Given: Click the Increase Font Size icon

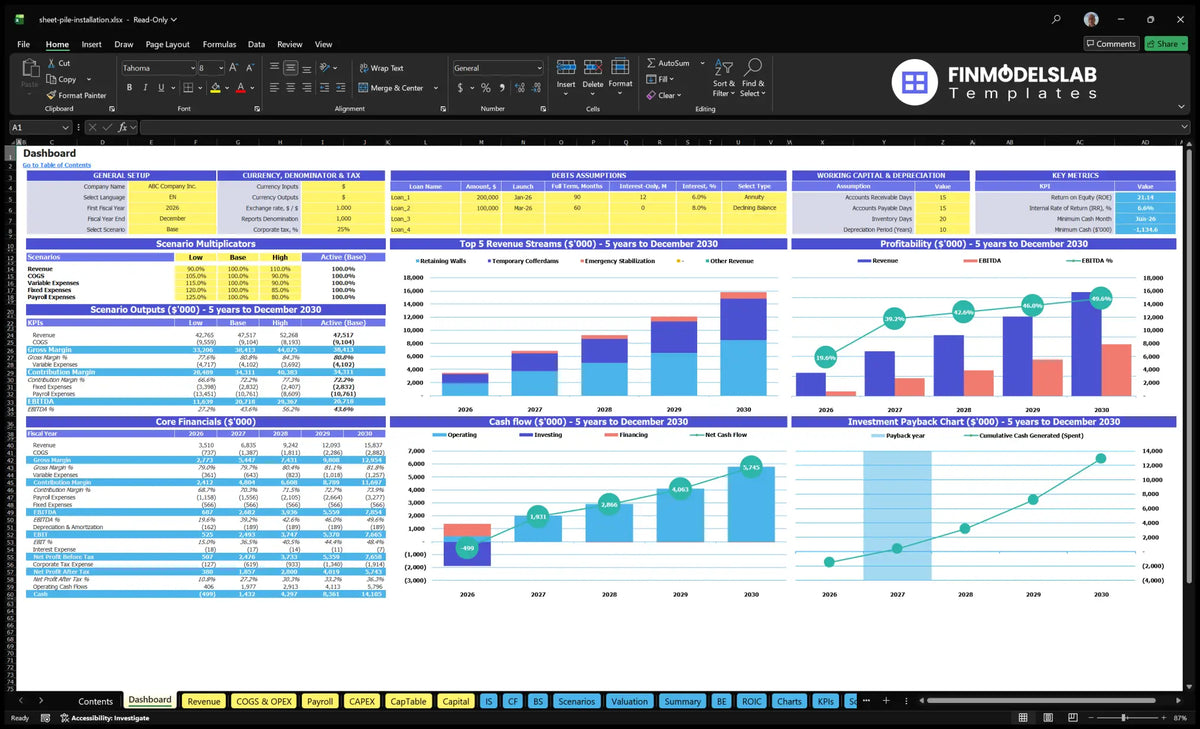Looking at the screenshot, I should point(234,68).
